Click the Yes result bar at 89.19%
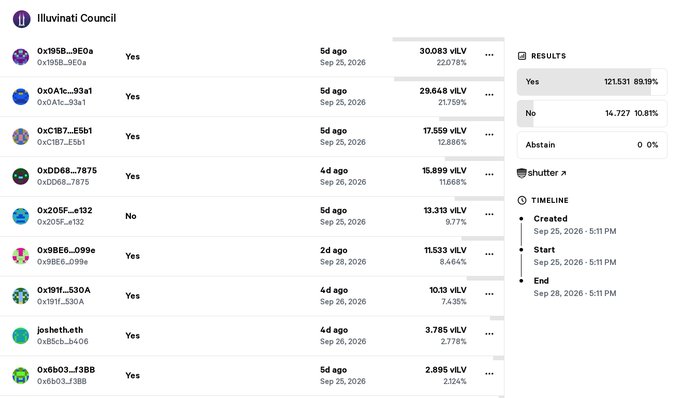 [592, 82]
